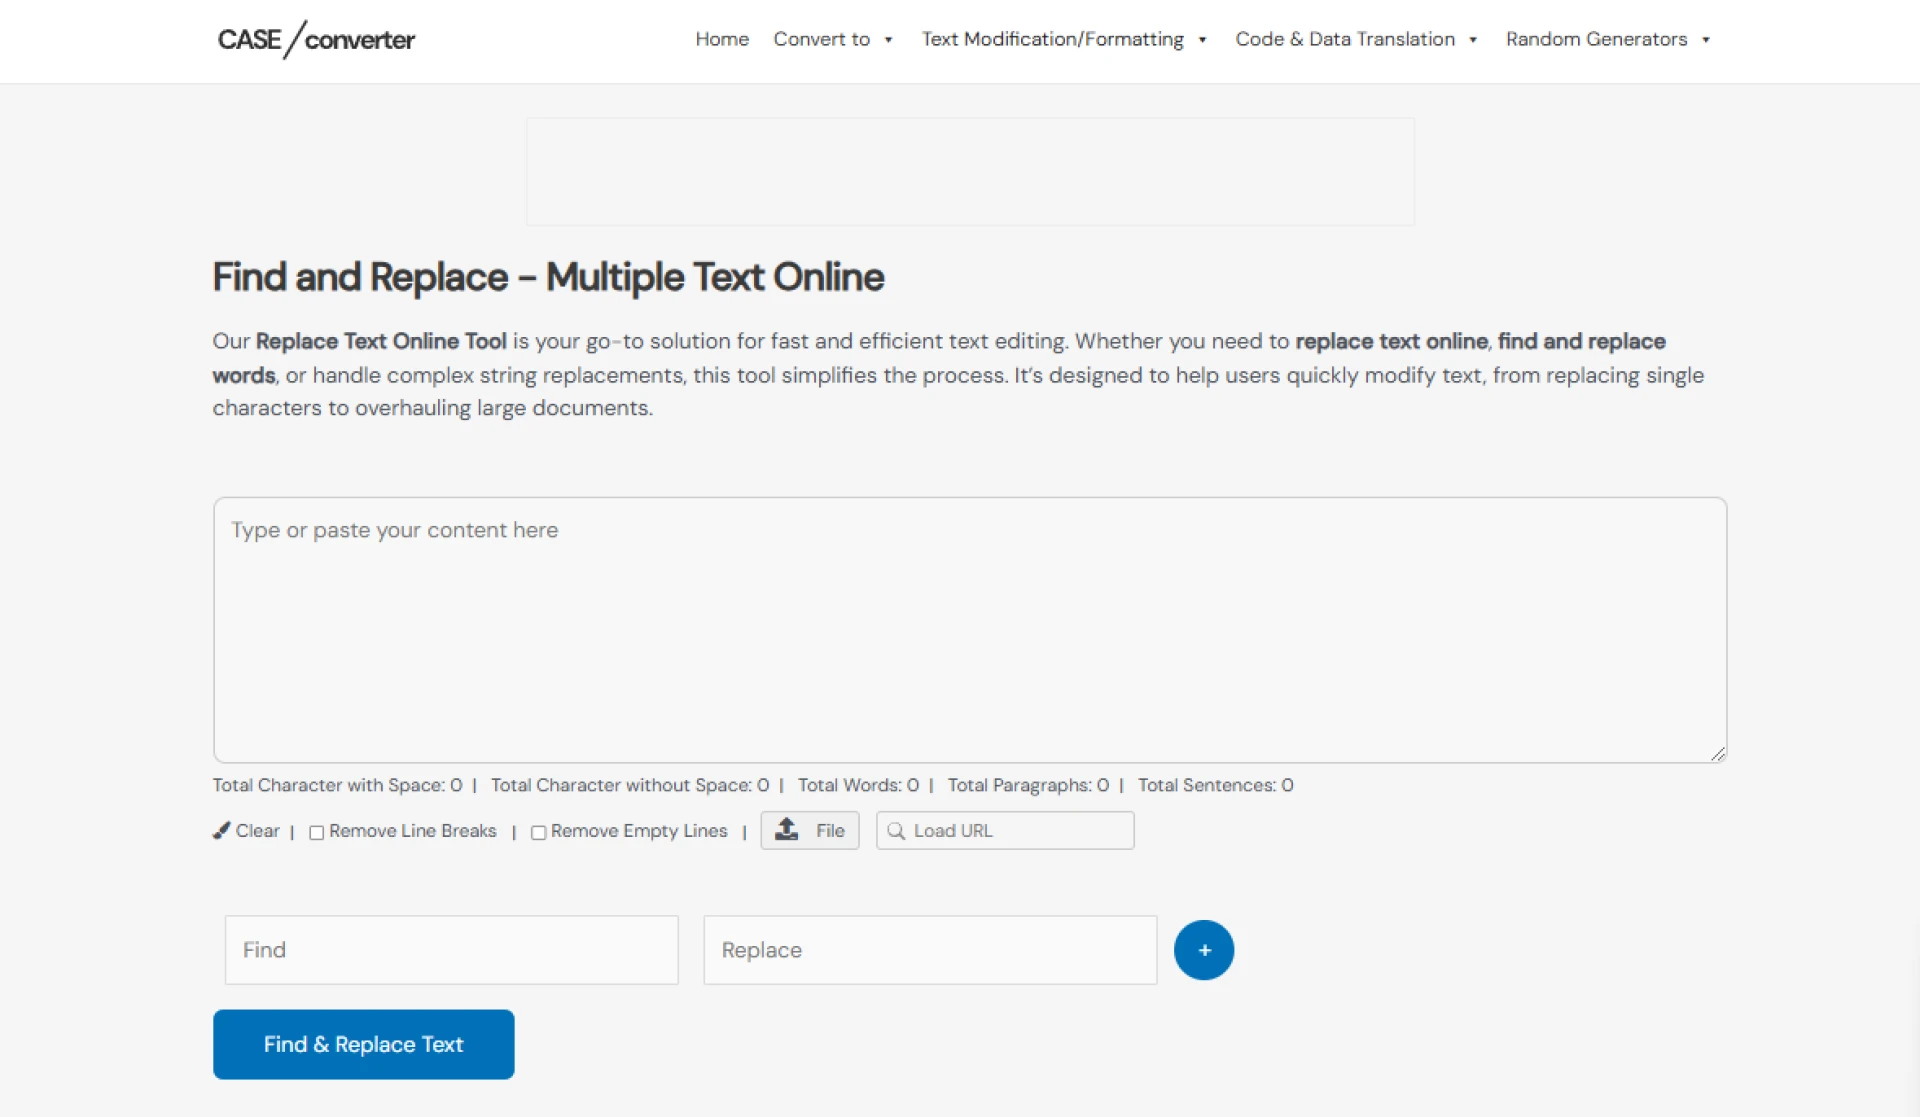
Task: Open the Random Generators menu
Action: pyautogui.click(x=1594, y=39)
